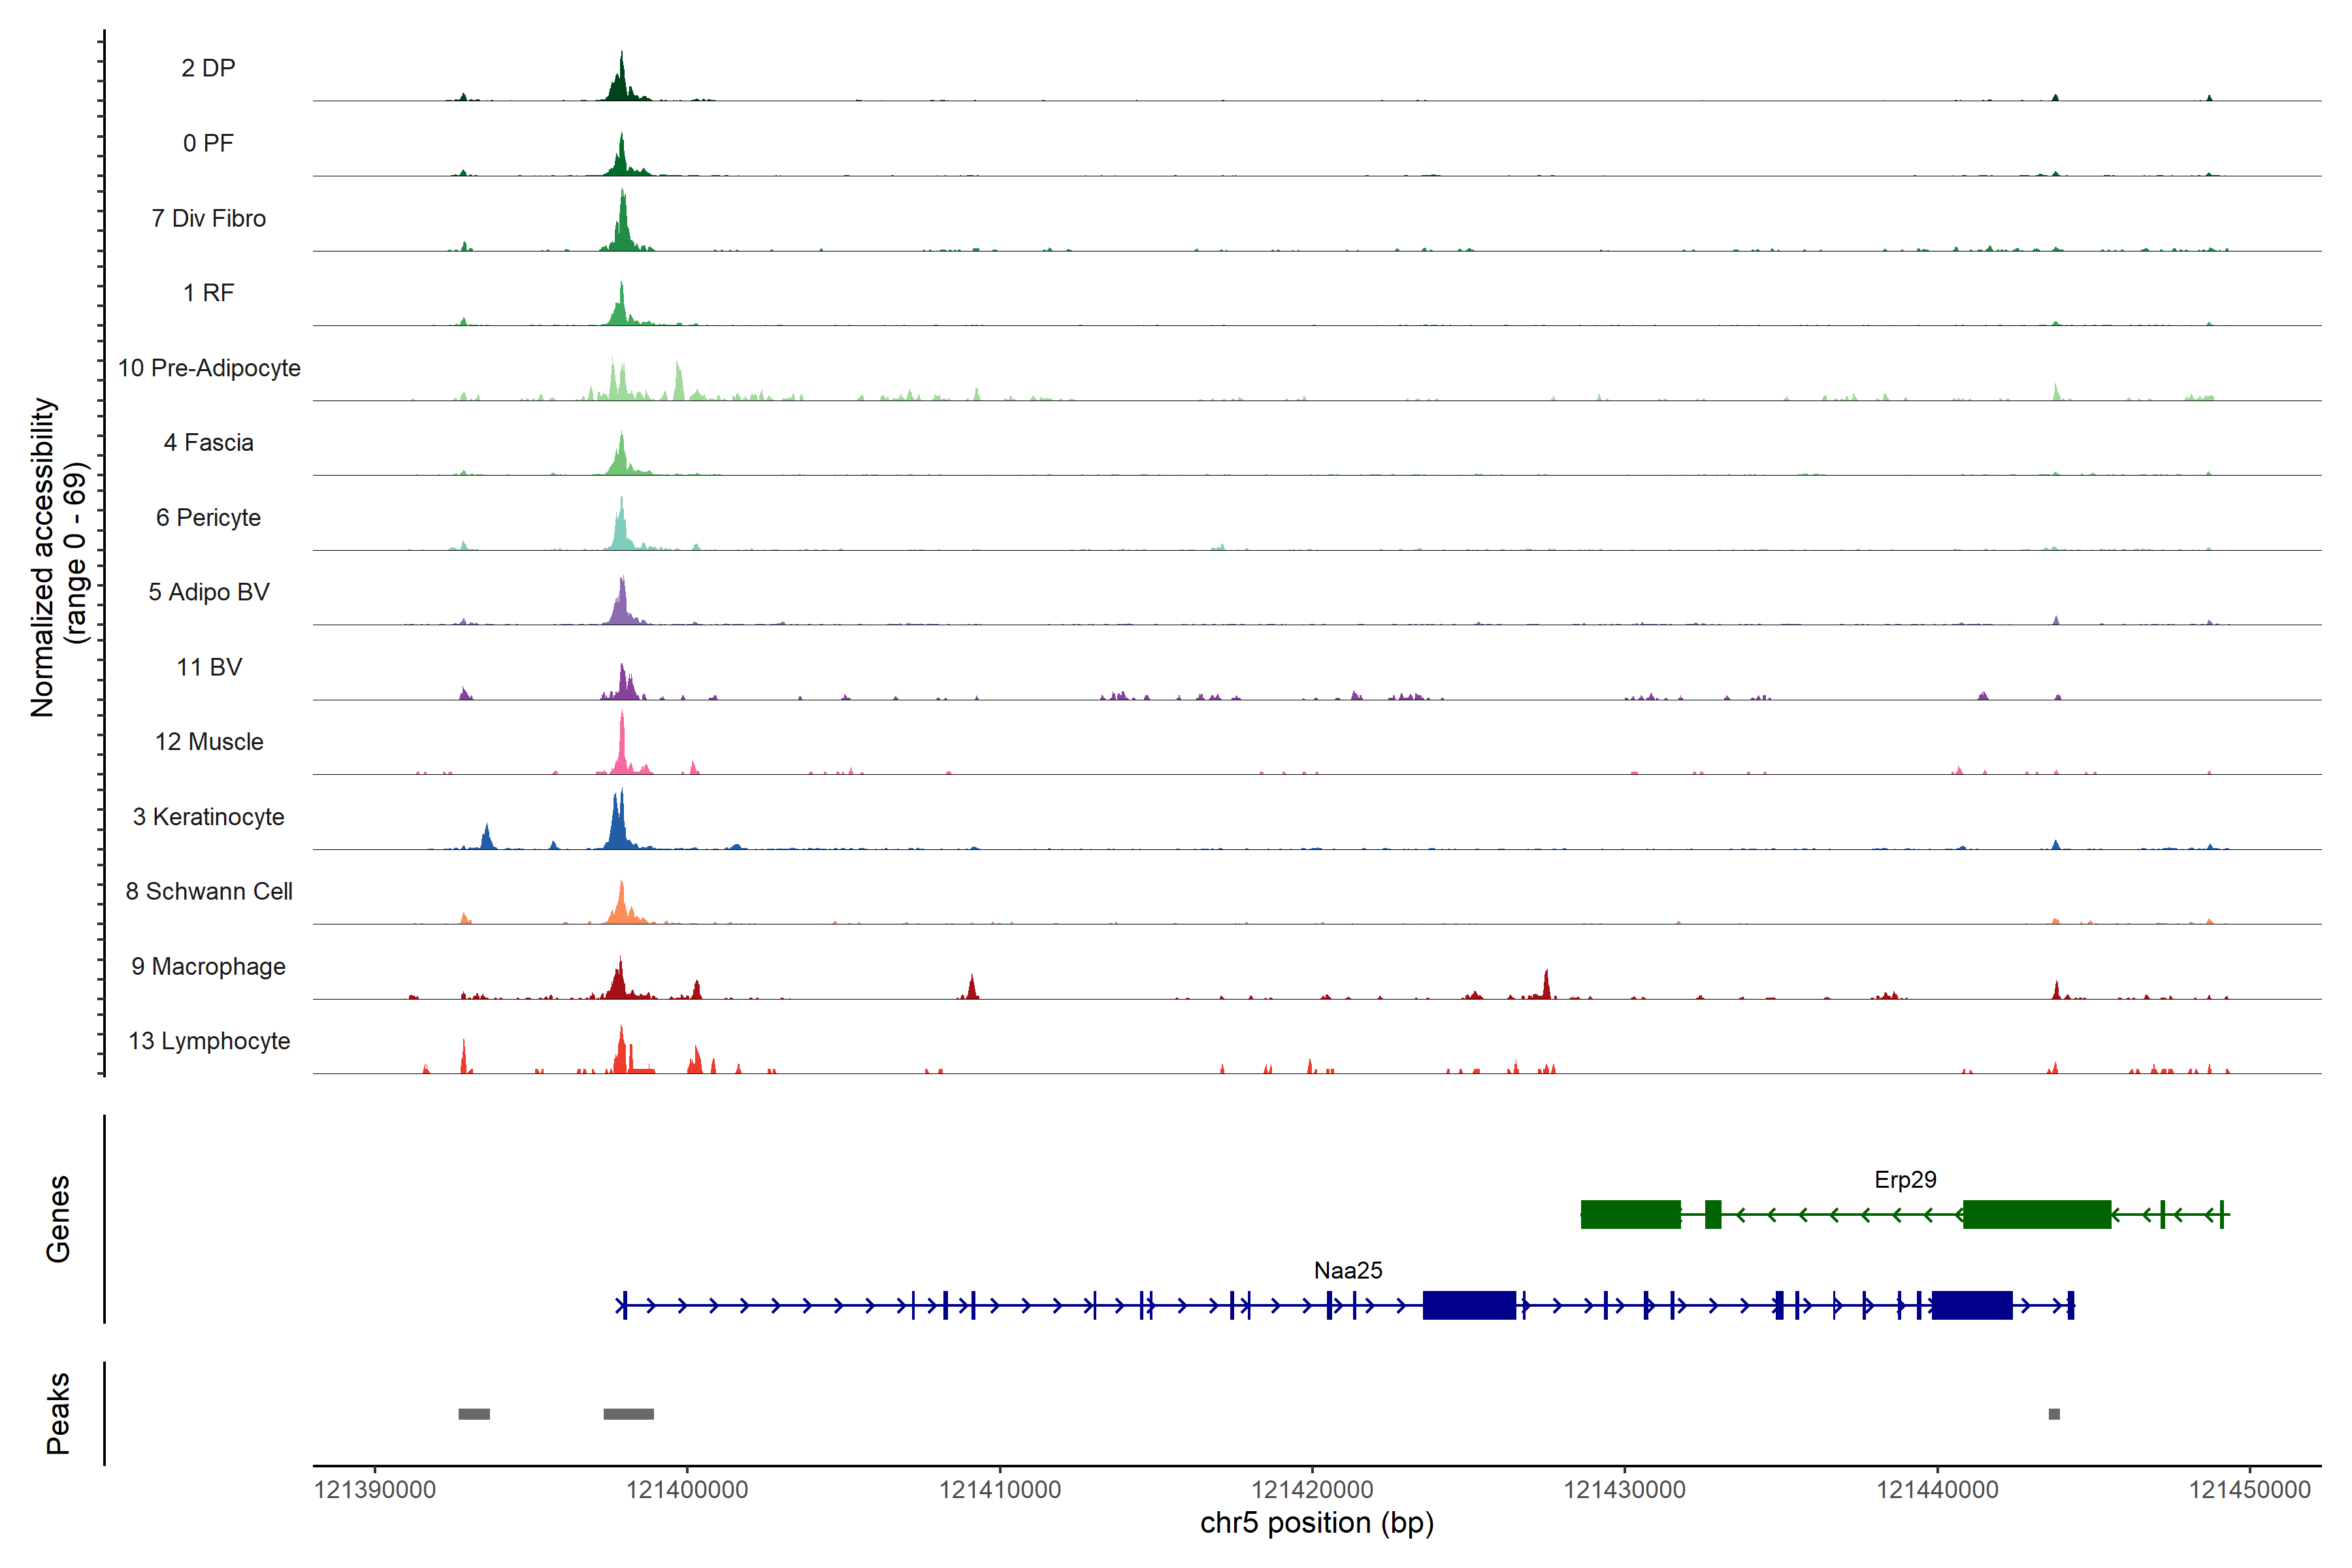Click the tall pink peak in the 12 Muscle track

point(622,745)
